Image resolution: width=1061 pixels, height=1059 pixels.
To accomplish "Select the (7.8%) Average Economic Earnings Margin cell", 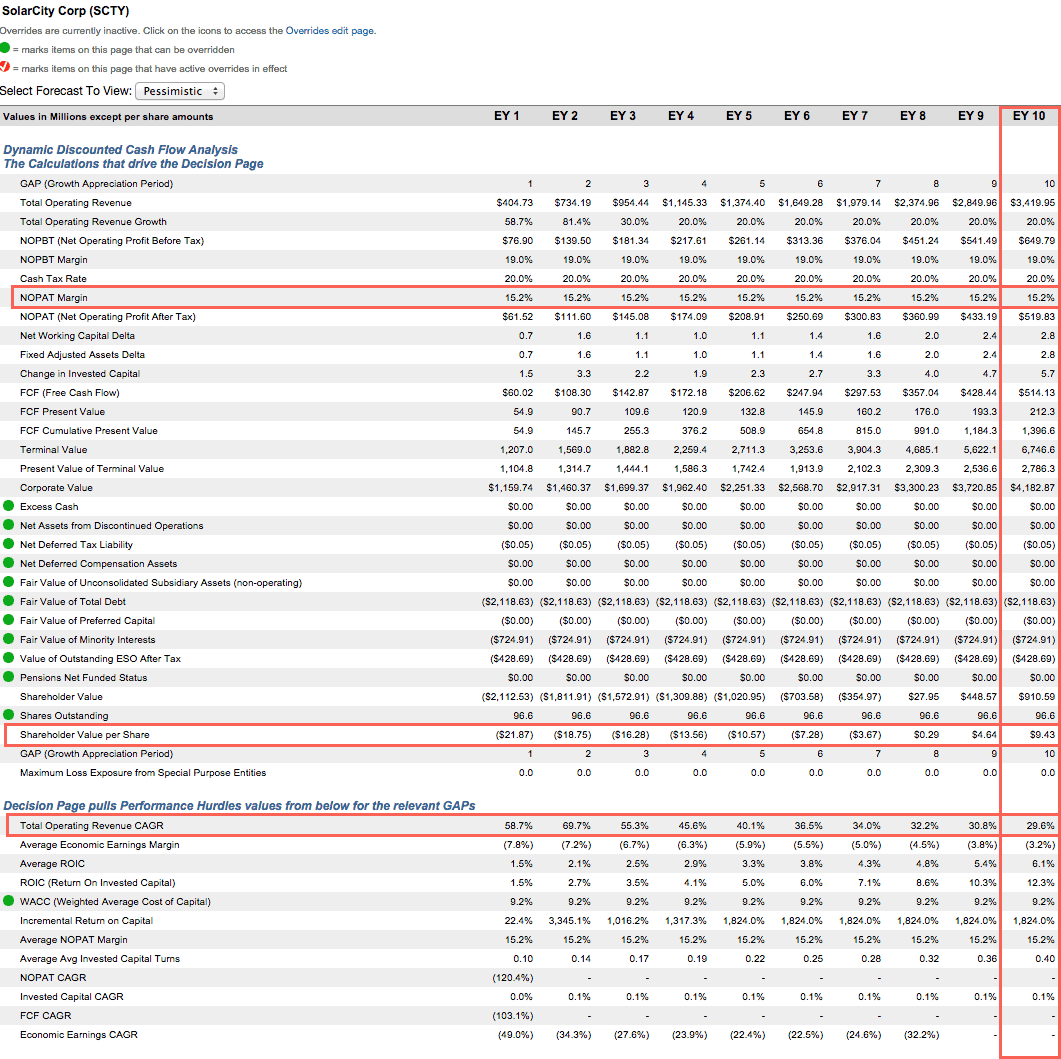I will click(x=516, y=844).
